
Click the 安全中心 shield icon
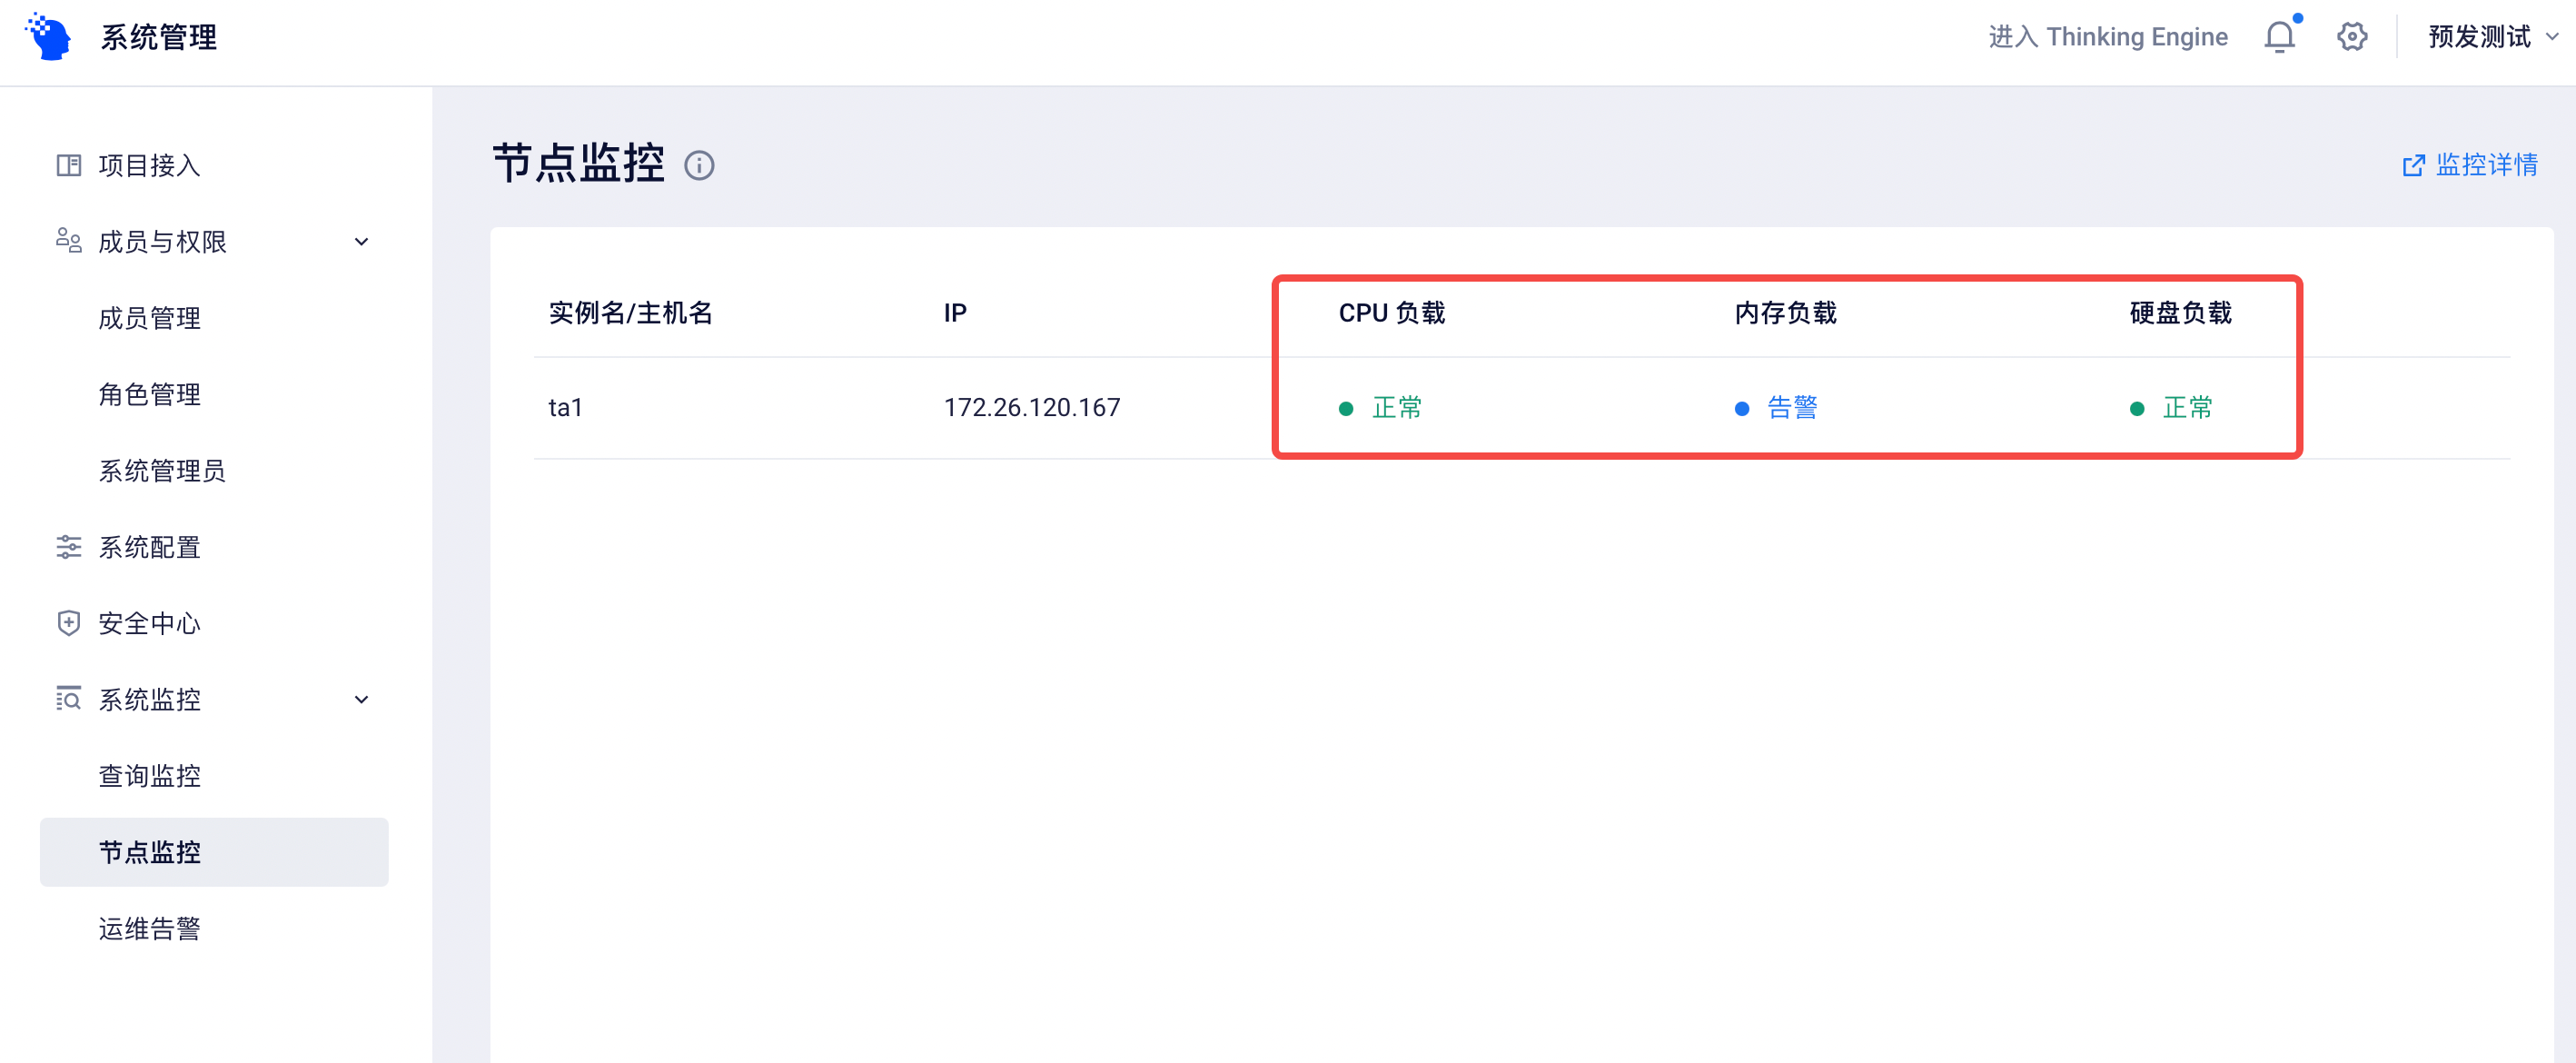[x=68, y=623]
